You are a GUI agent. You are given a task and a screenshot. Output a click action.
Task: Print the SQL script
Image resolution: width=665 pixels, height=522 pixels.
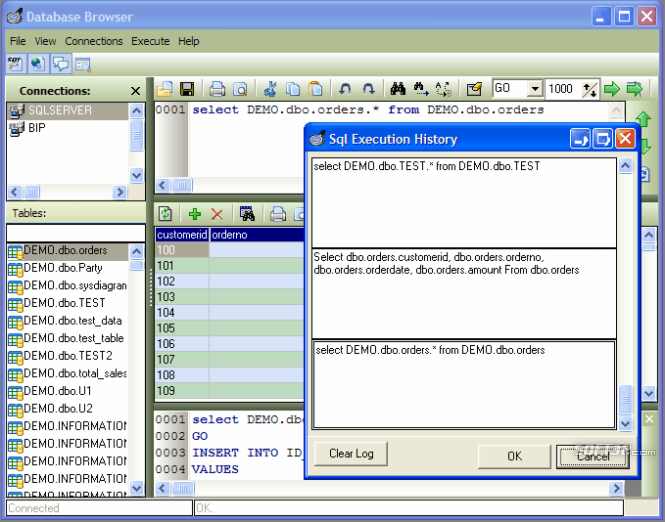[217, 89]
